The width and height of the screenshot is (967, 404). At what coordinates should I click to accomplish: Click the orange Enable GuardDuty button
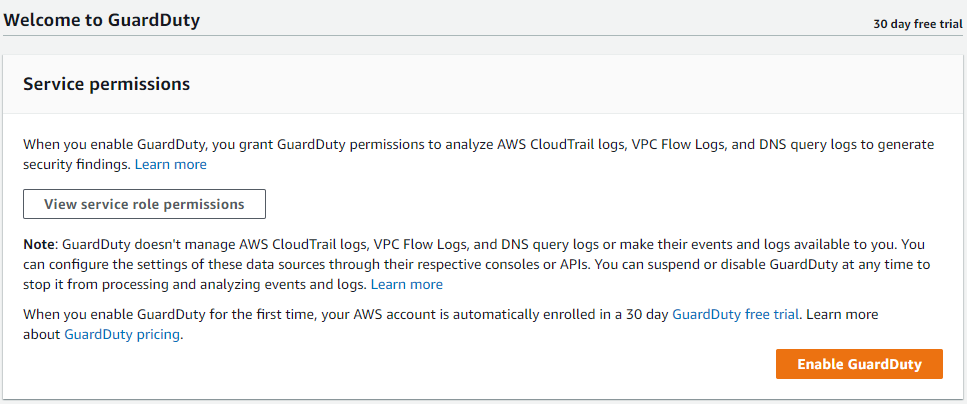[x=859, y=364]
